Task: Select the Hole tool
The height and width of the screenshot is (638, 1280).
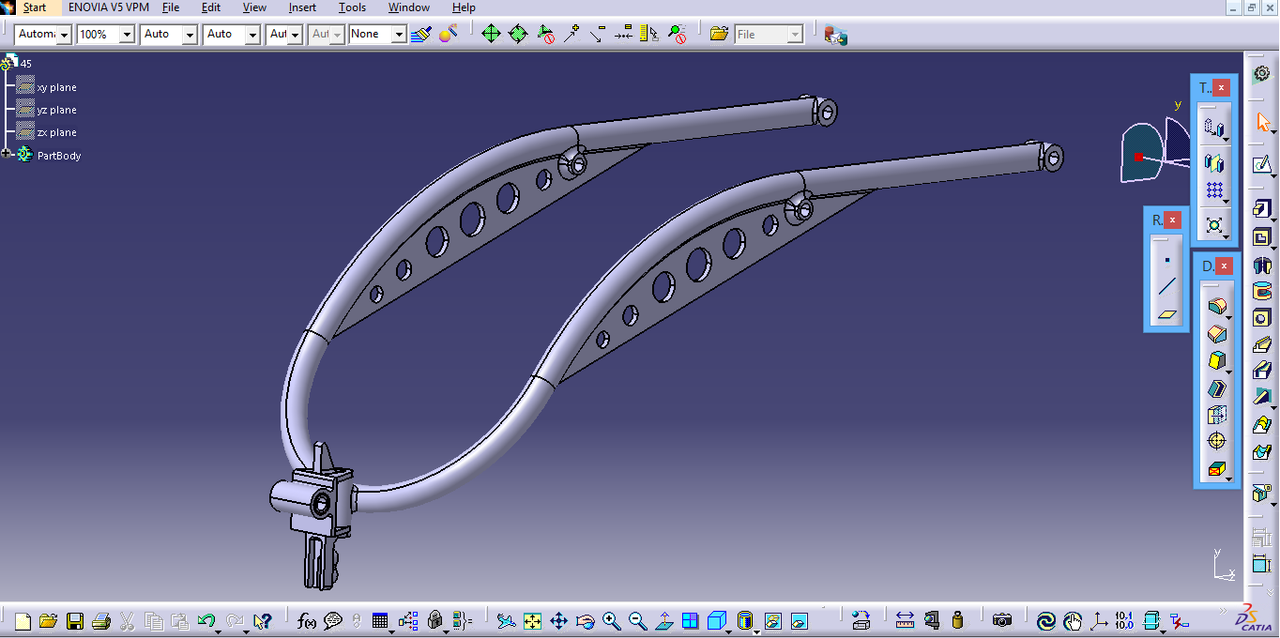Action: pos(1262,318)
